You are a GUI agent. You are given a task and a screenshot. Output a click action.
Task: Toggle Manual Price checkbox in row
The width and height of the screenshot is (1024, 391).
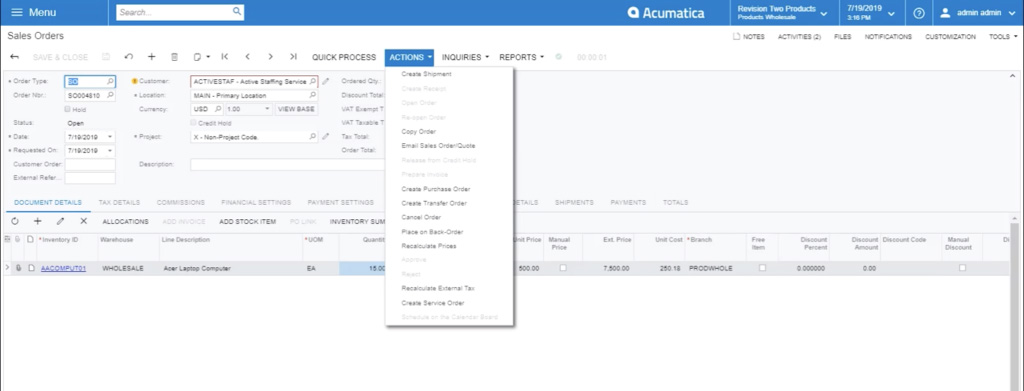(x=563, y=268)
